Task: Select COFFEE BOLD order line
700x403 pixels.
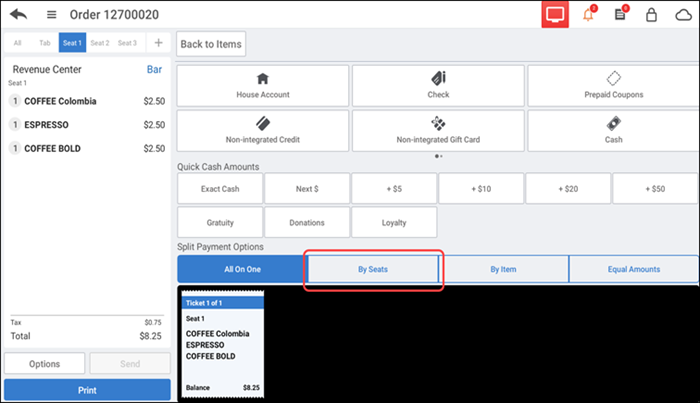Action: [87, 149]
